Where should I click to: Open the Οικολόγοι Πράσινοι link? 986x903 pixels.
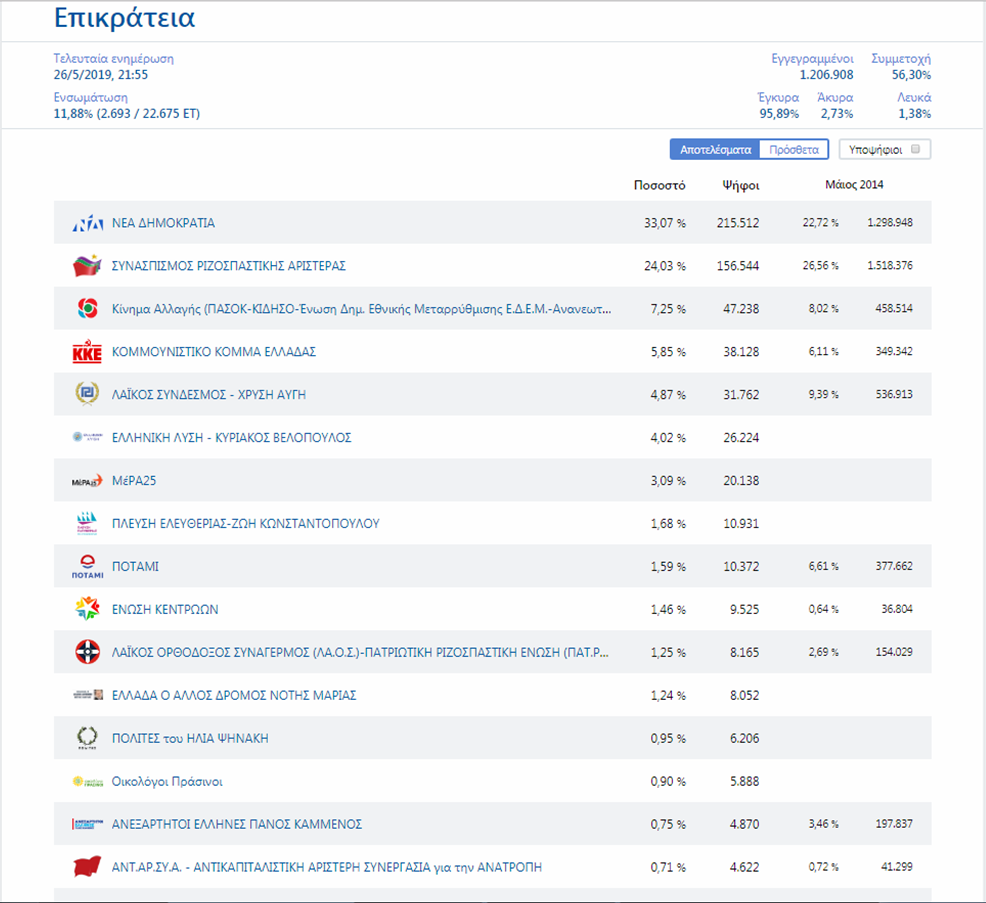click(167, 782)
